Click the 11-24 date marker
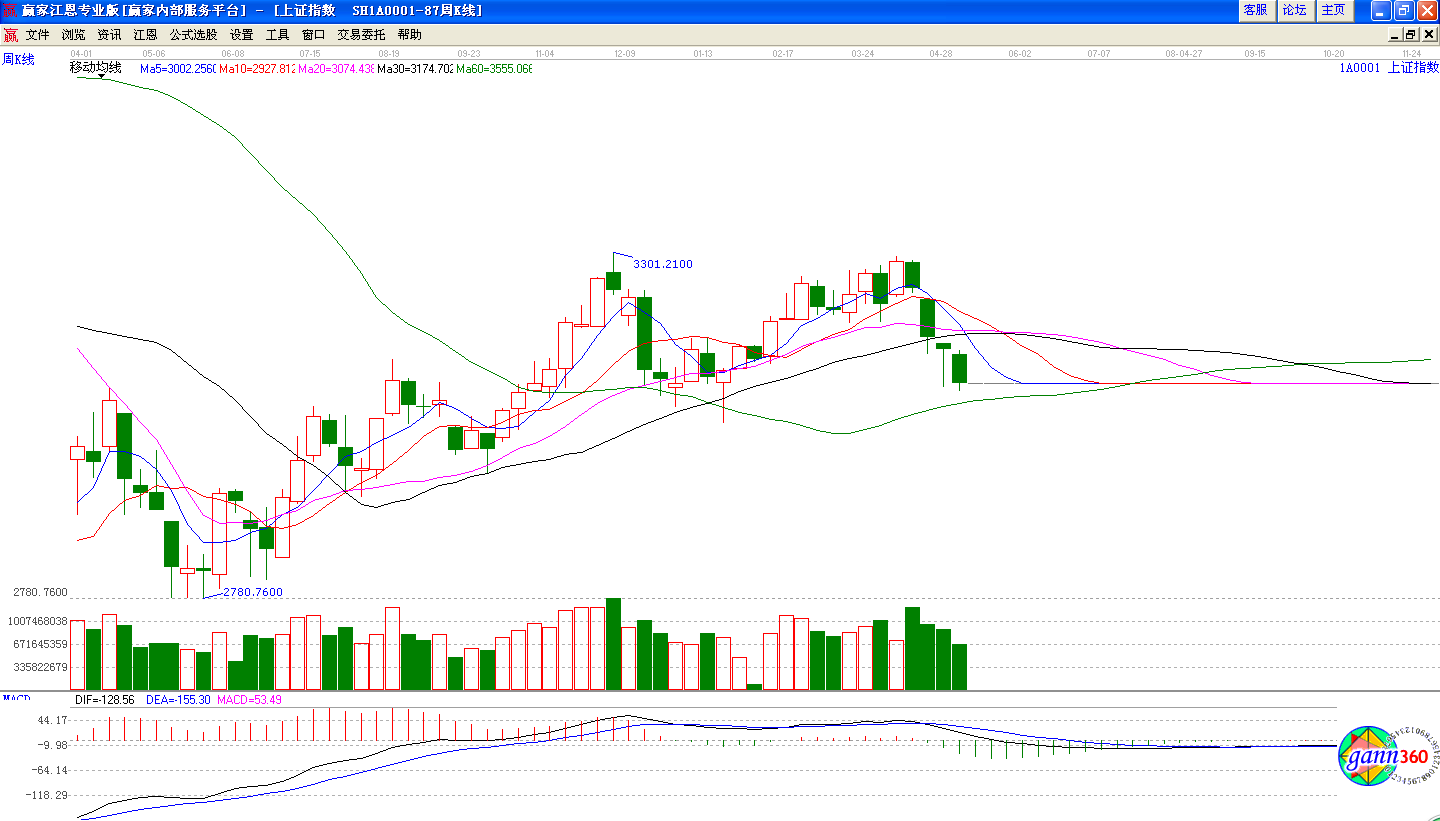This screenshot has width=1440, height=821. point(1412,53)
